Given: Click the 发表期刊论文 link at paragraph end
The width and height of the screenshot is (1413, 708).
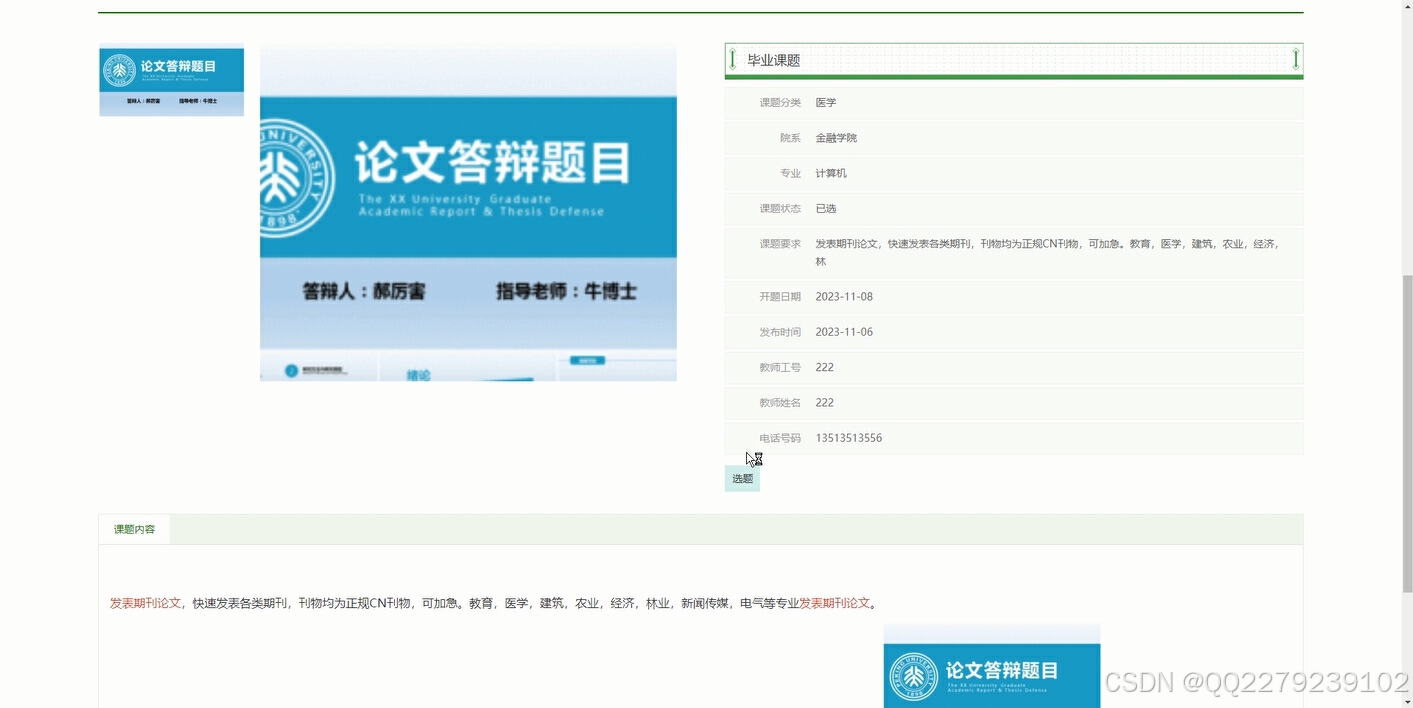Looking at the screenshot, I should [835, 603].
